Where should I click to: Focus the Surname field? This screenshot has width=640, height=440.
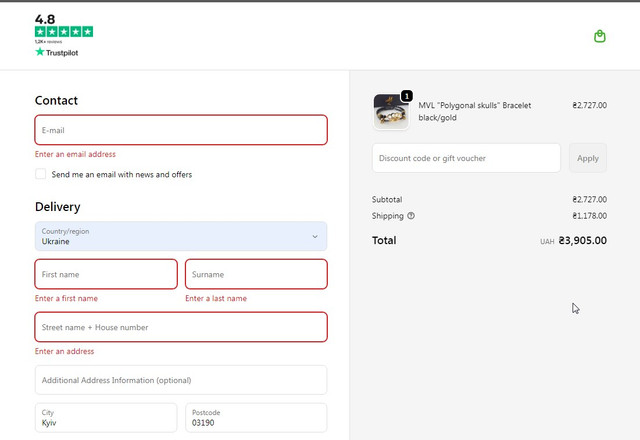(256, 274)
